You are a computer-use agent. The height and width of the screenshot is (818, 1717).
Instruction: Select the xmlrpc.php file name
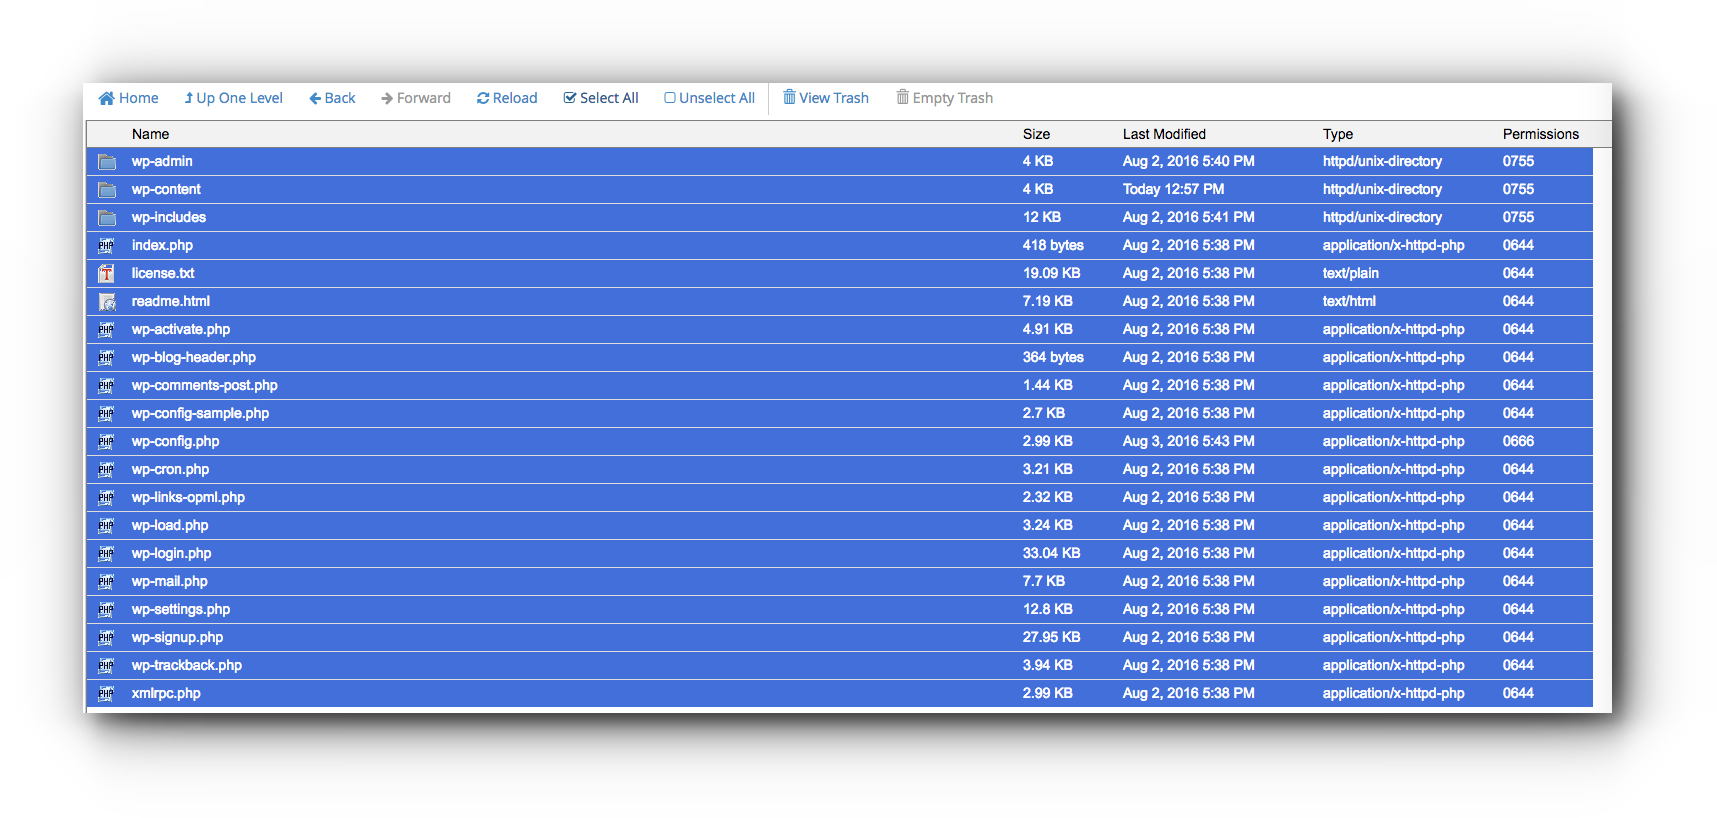click(x=166, y=693)
